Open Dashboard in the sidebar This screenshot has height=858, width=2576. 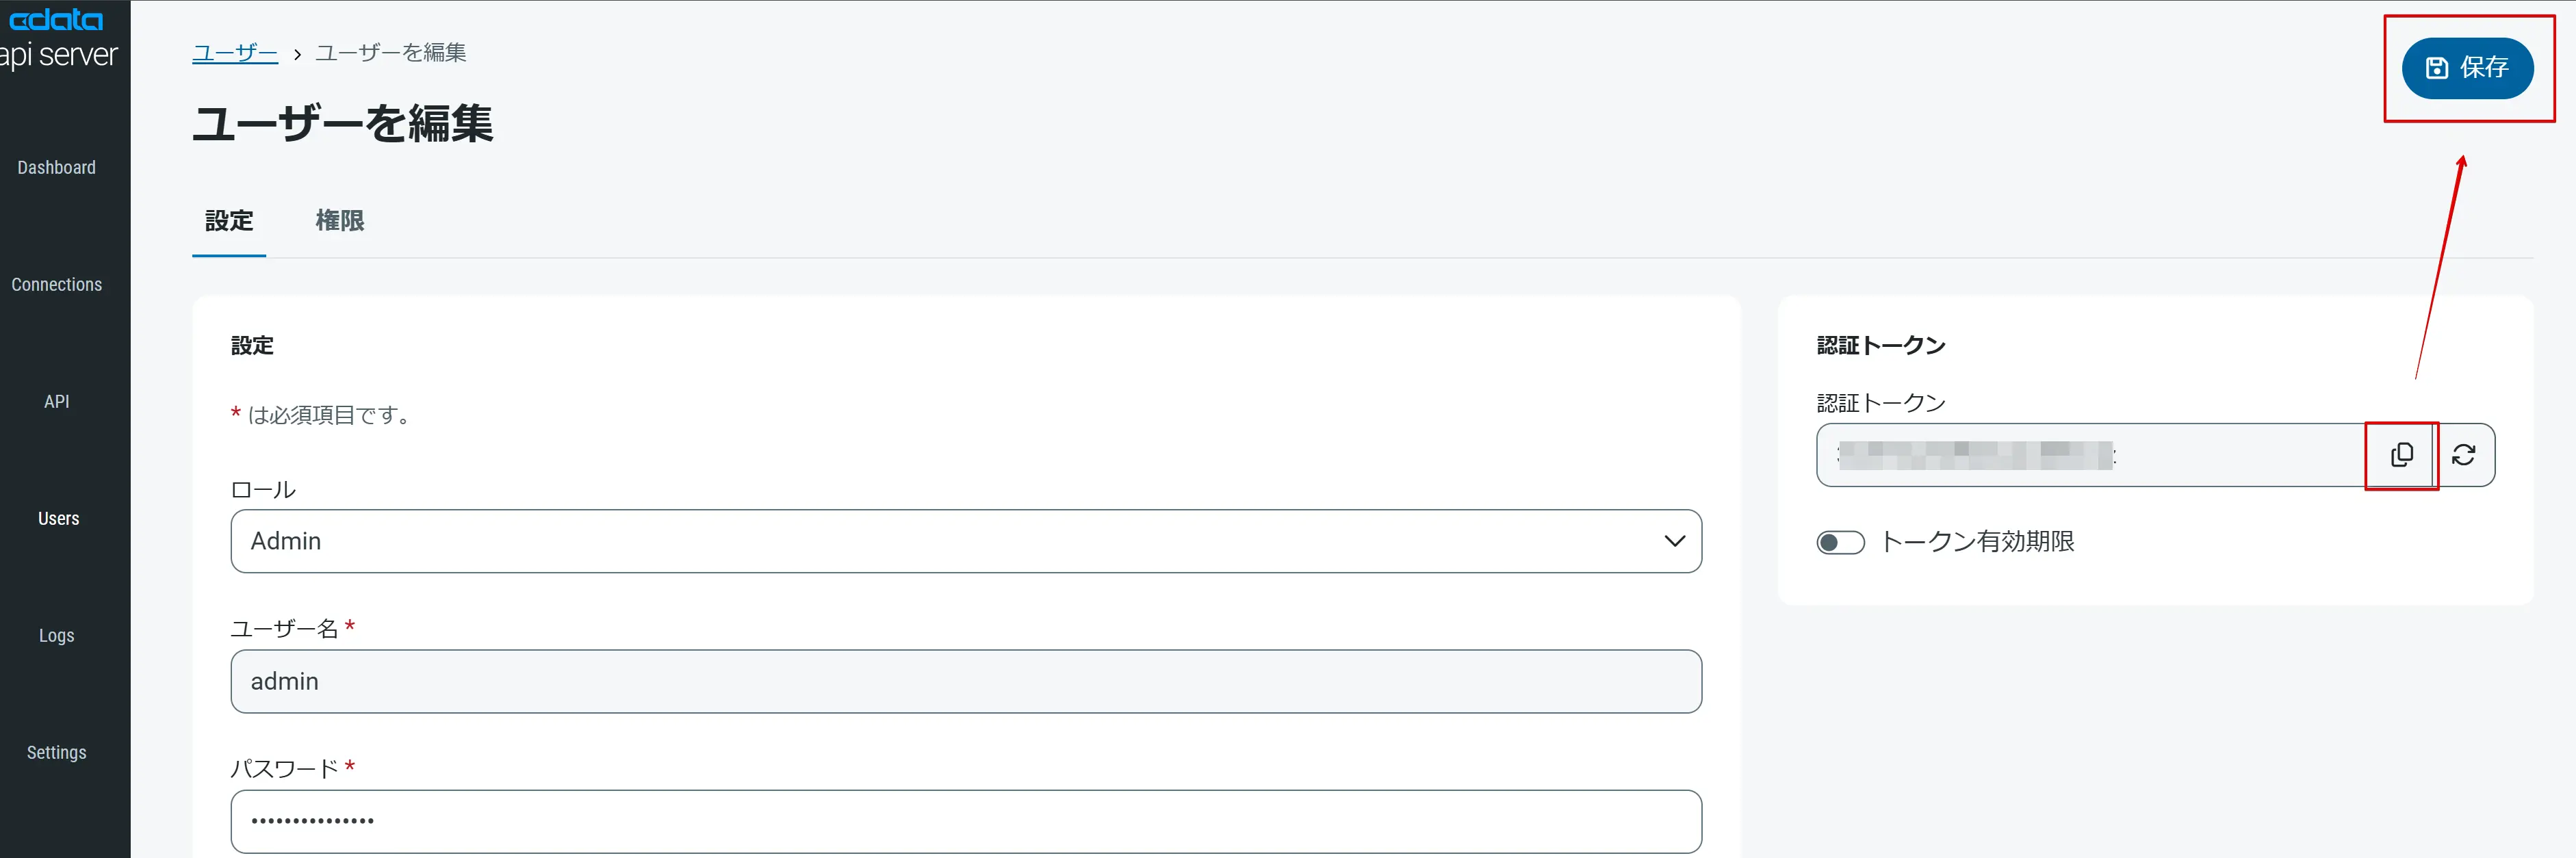57,168
